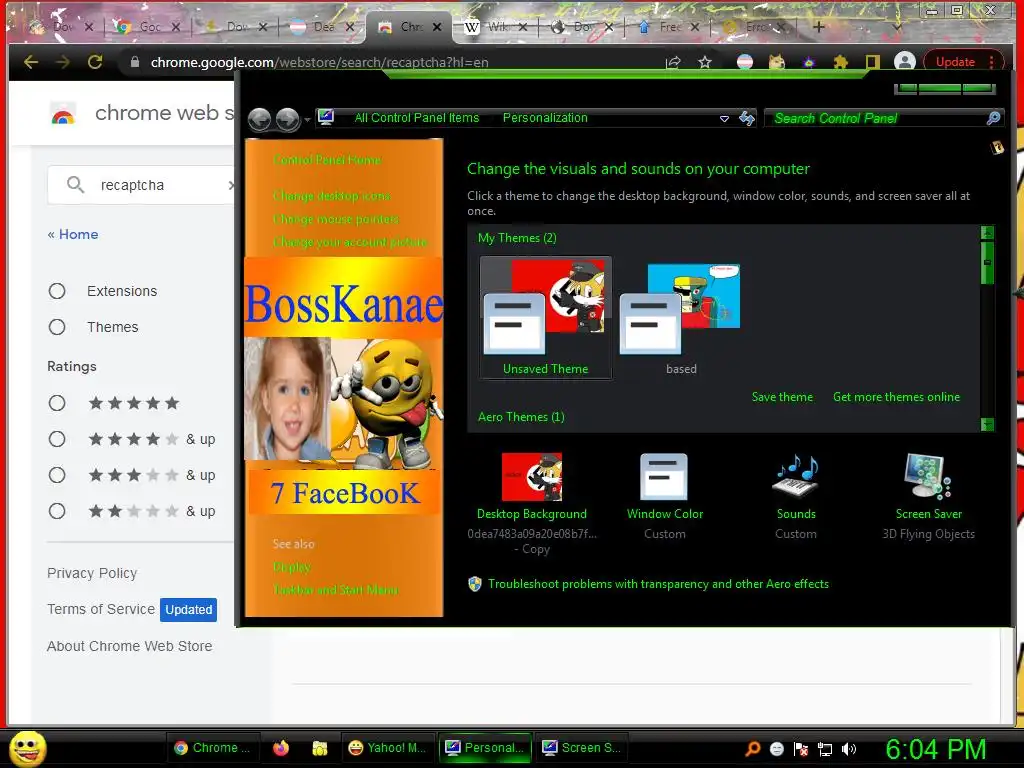Click the recaptcha search field in Web Store

[141, 185]
